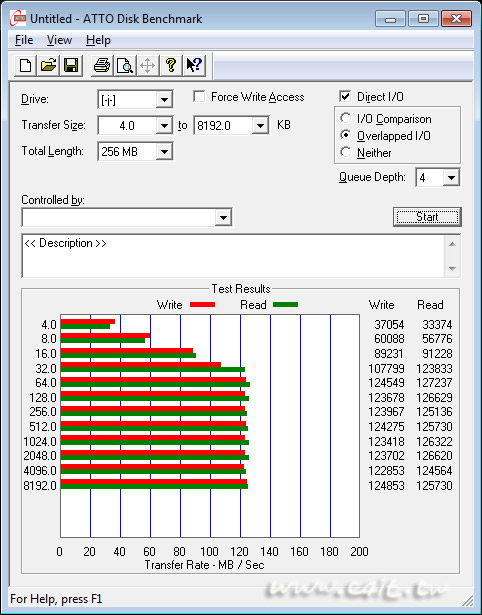Screen dimensions: 482x615
Task: Minimize the ATTO Disk Benchmark window
Action: [x=390, y=18]
